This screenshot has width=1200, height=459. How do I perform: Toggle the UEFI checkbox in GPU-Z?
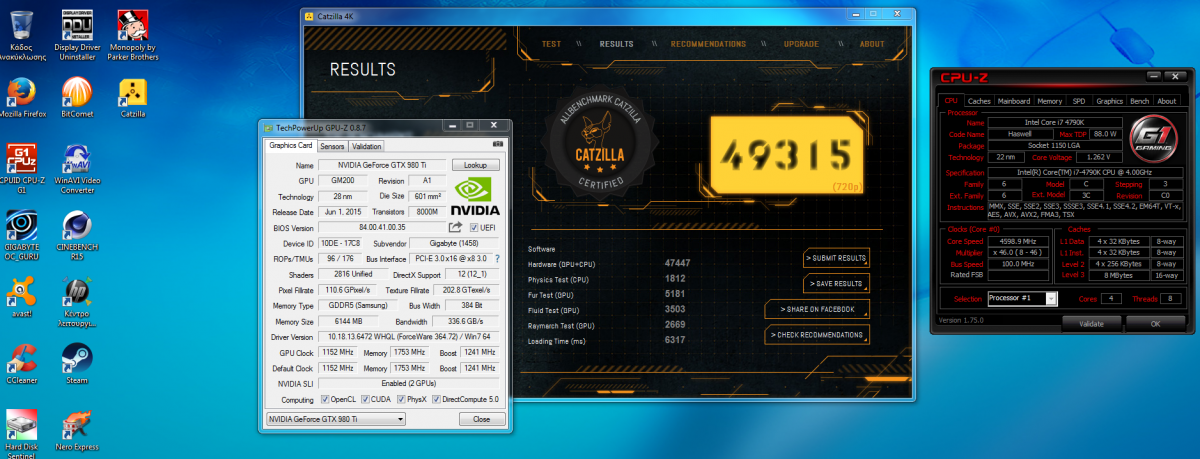pos(473,228)
